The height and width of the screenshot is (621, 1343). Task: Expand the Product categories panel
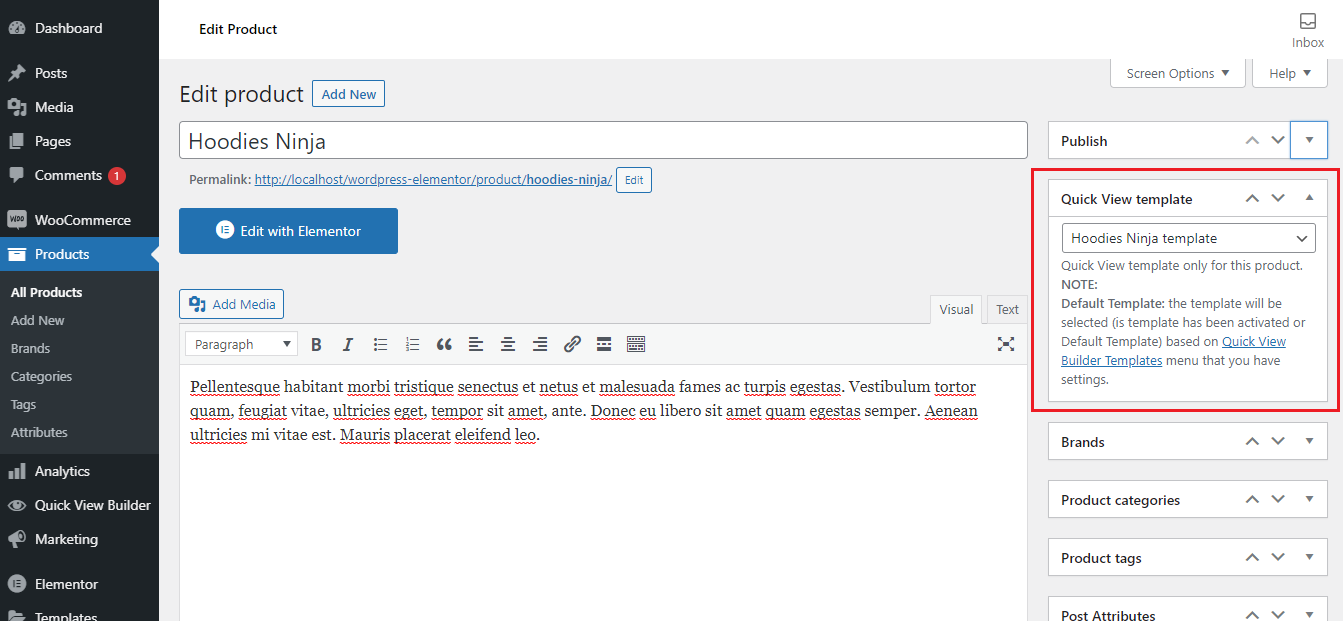(x=1309, y=499)
